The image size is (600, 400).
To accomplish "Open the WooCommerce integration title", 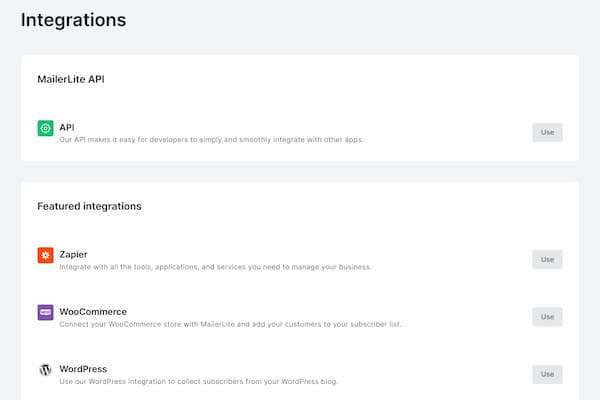I will tap(93, 311).
